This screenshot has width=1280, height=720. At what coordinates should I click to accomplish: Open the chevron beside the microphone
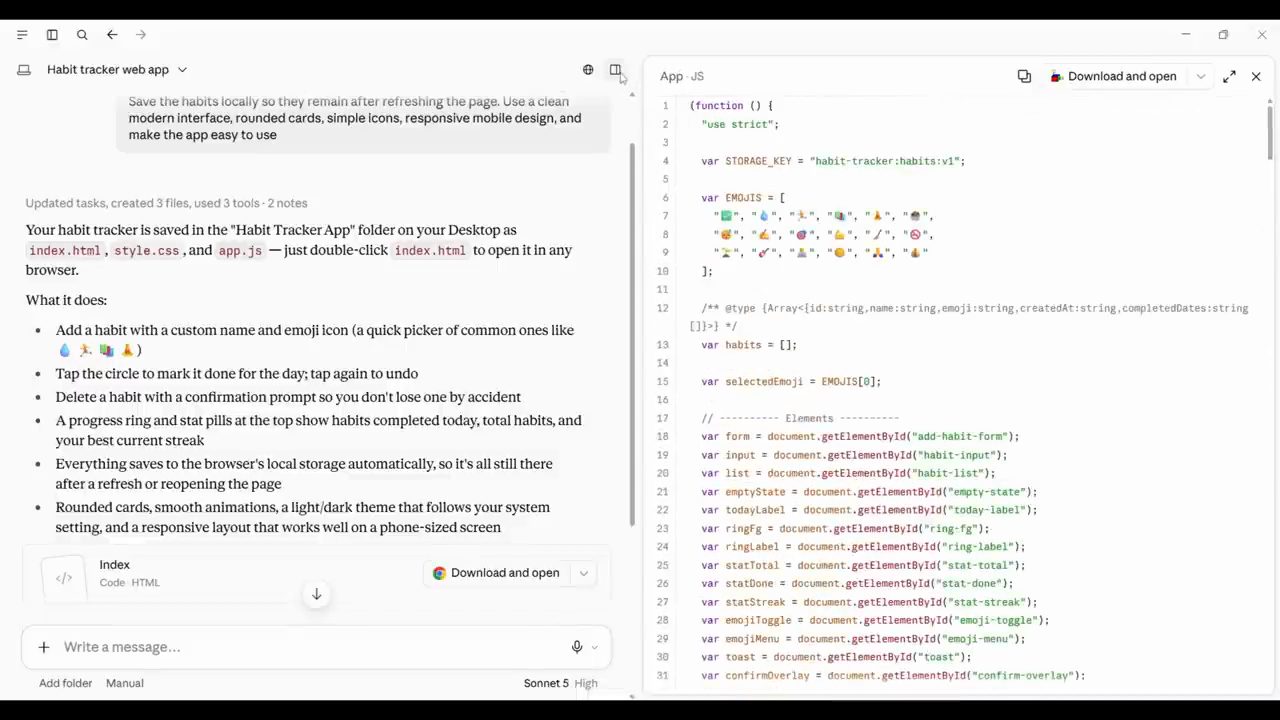[x=595, y=648]
